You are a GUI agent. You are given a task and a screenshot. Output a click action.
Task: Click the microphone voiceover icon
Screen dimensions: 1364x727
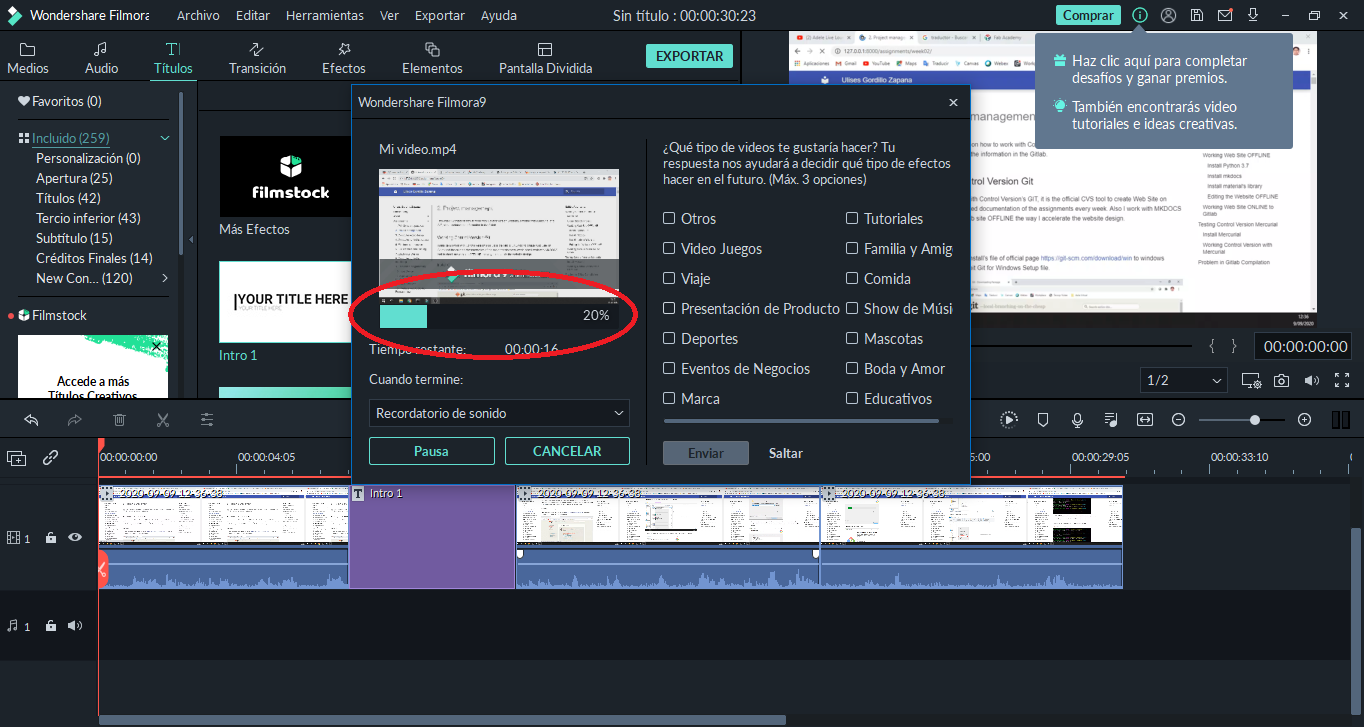tap(1077, 420)
